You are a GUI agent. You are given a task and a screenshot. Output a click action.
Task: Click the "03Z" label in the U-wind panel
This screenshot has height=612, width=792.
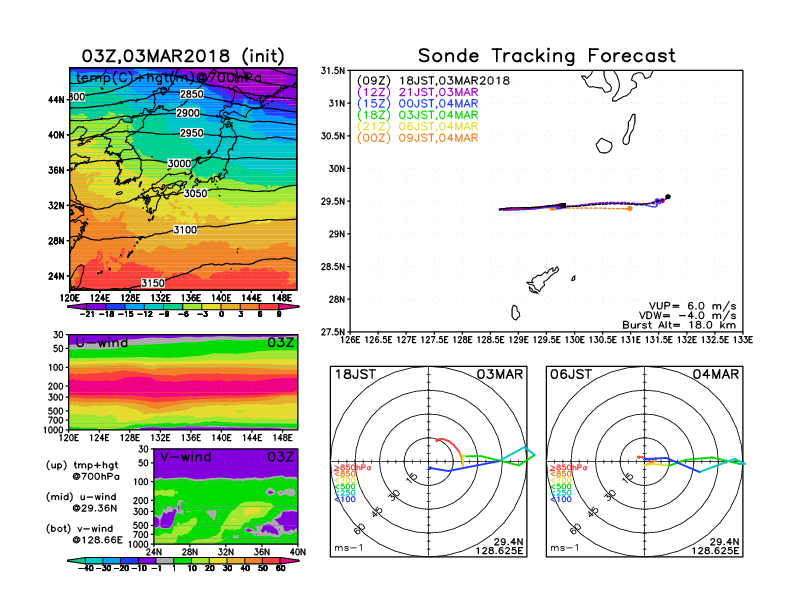tap(280, 342)
